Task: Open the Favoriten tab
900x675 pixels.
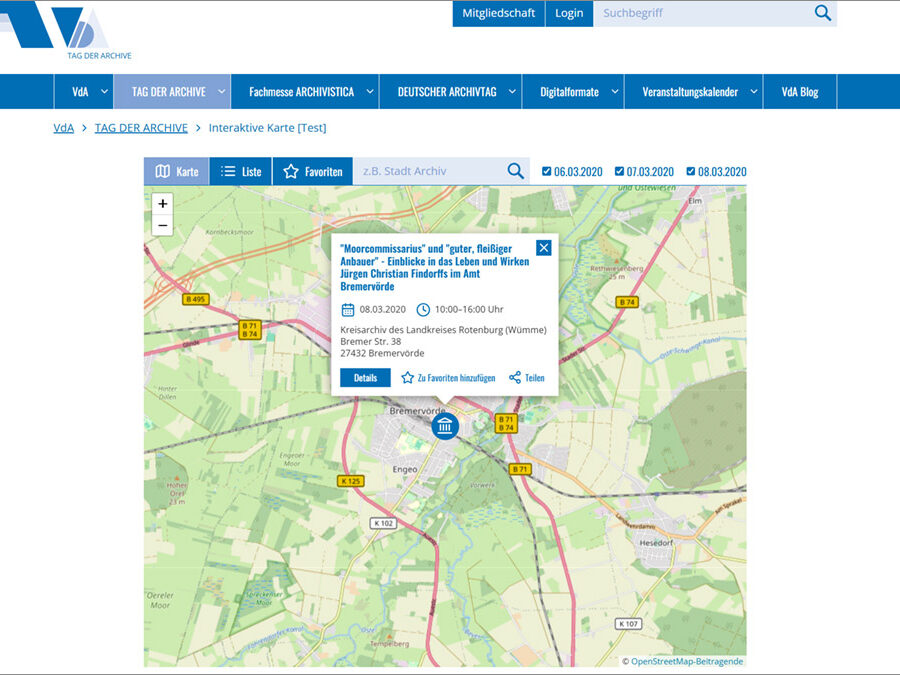Action: point(313,171)
